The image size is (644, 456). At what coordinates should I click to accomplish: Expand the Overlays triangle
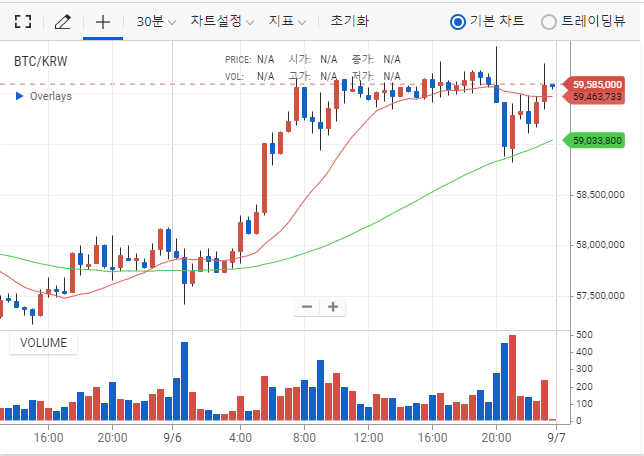19,96
